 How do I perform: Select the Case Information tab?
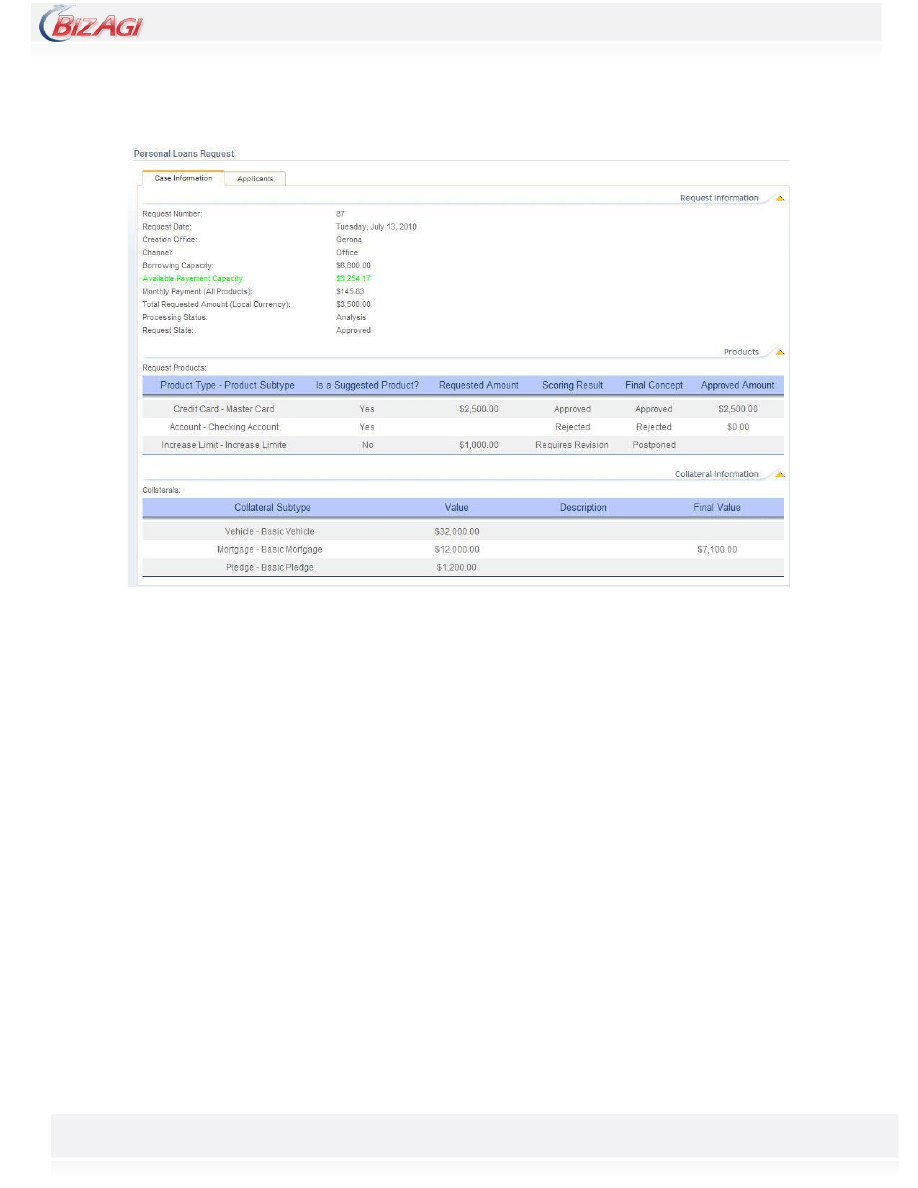(183, 178)
